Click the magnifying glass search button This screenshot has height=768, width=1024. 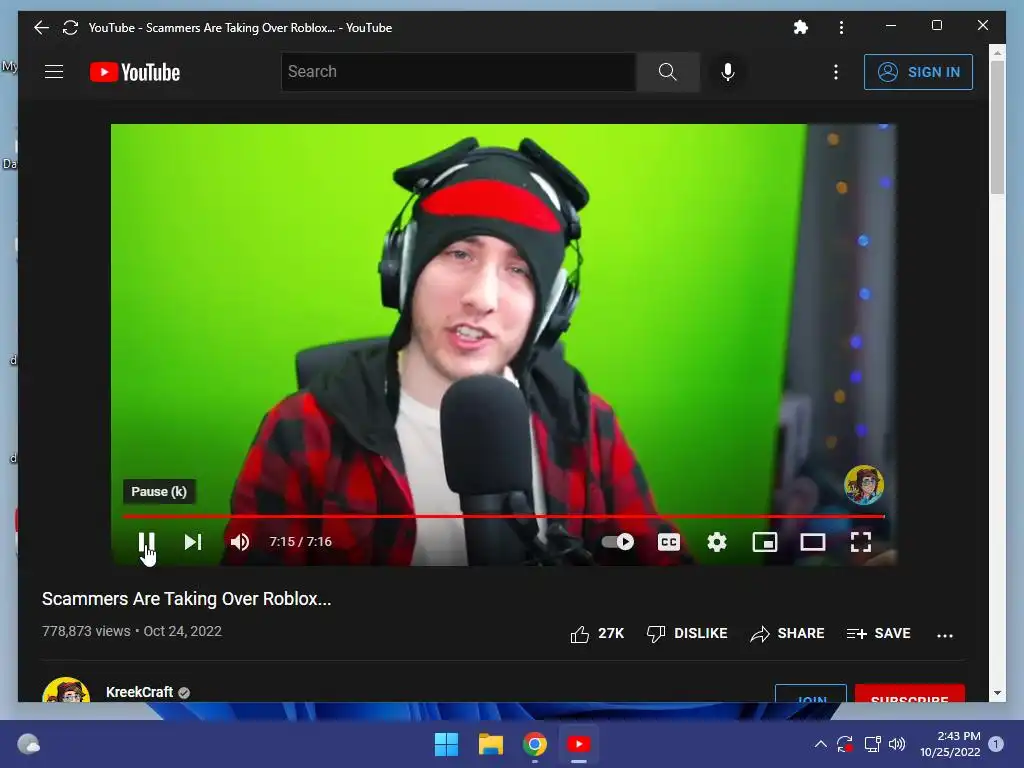pyautogui.click(x=667, y=72)
